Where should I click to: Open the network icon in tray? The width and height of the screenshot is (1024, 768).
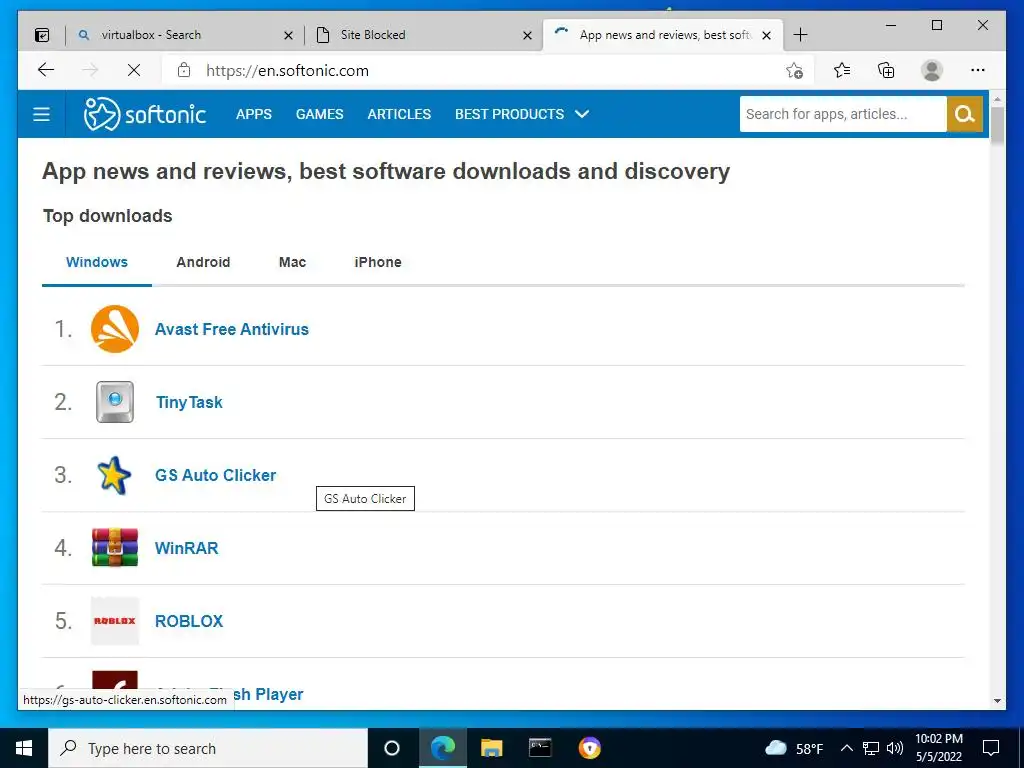871,748
